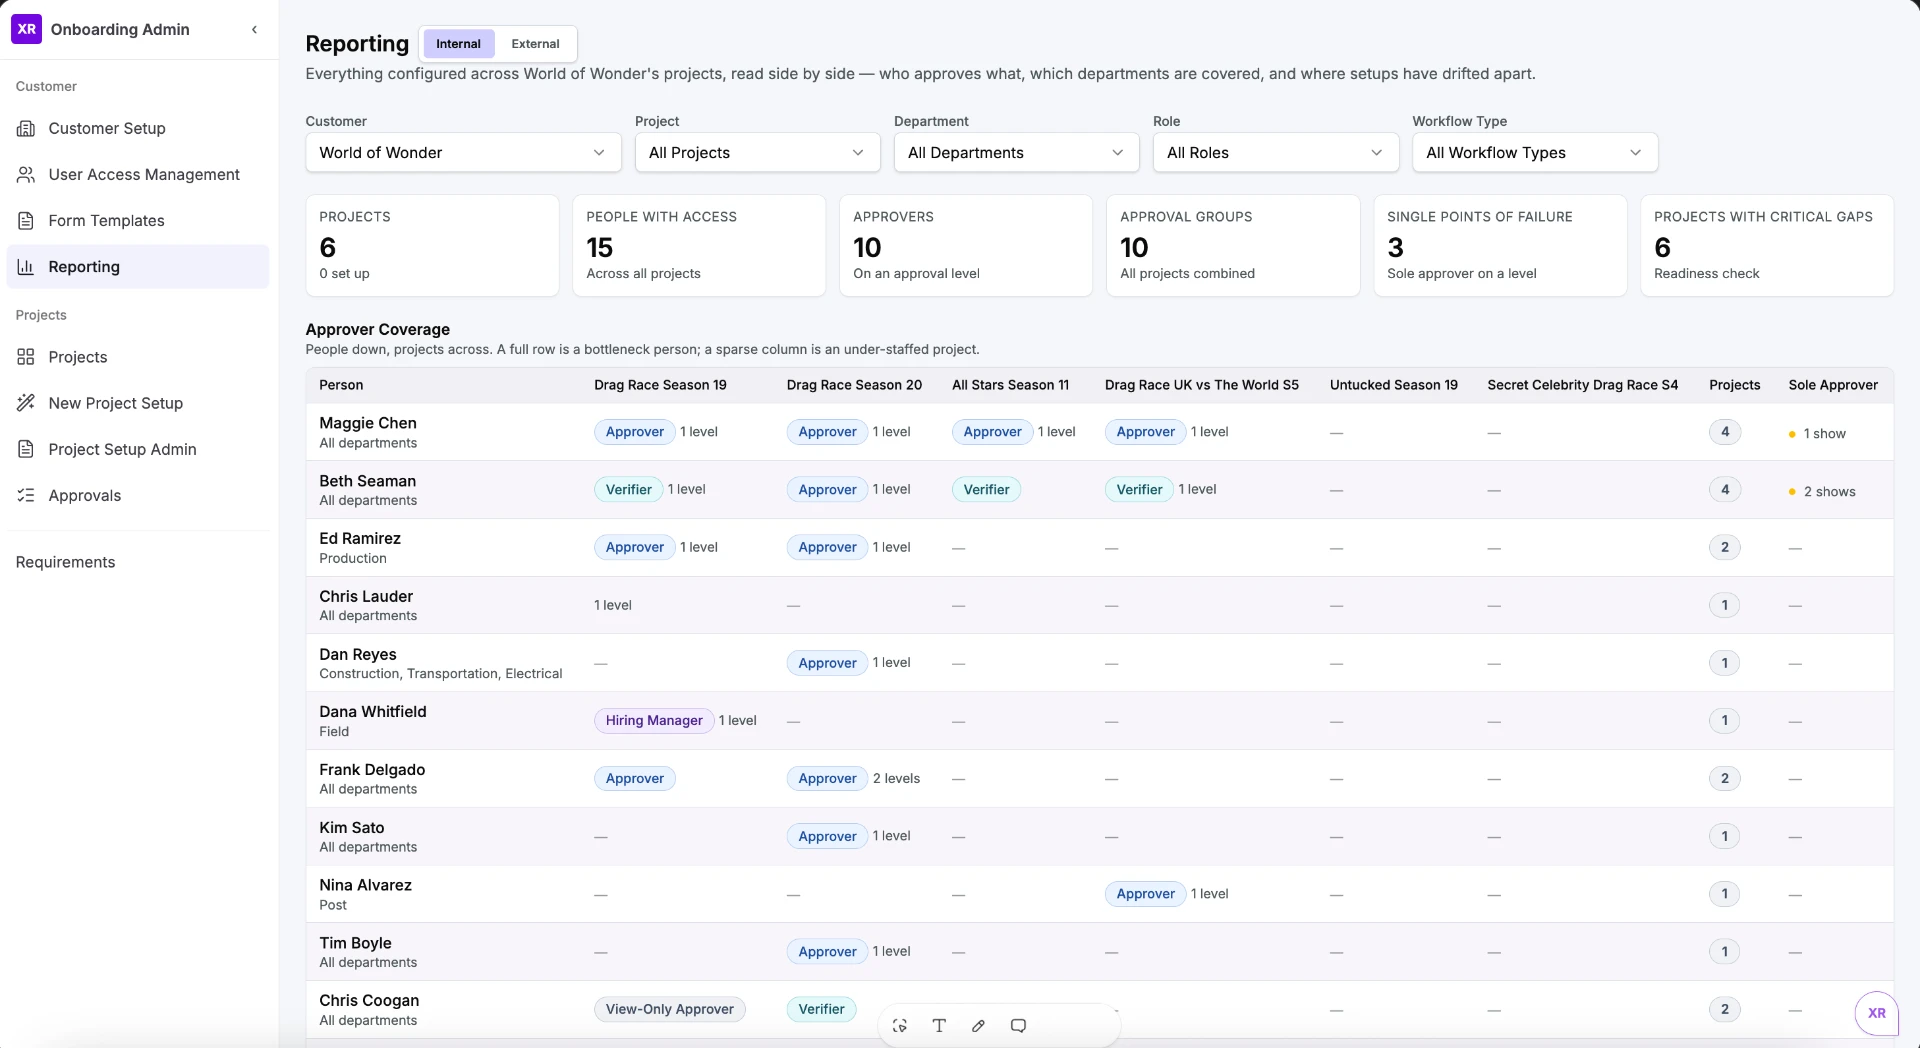Image resolution: width=1920 pixels, height=1048 pixels.
Task: Click the Person column header
Action: 341,385
